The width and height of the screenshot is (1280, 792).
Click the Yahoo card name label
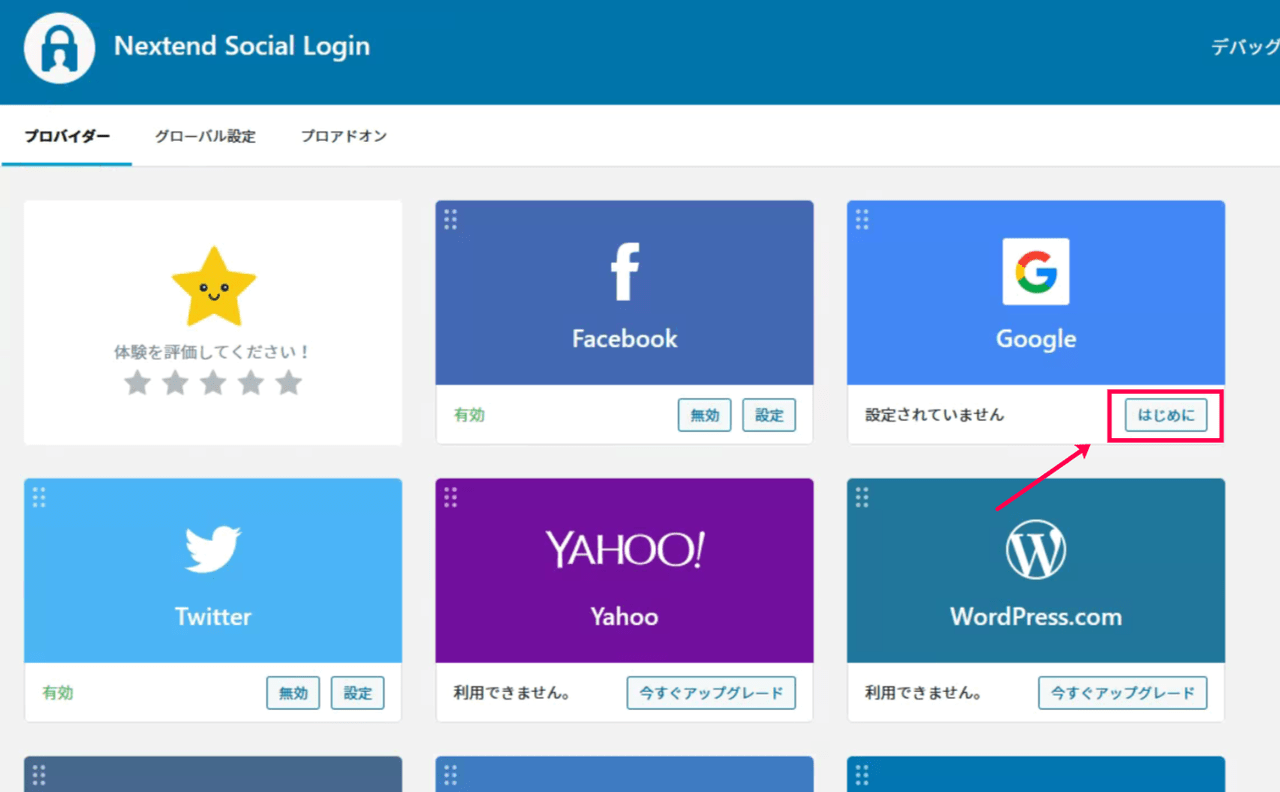tap(625, 617)
